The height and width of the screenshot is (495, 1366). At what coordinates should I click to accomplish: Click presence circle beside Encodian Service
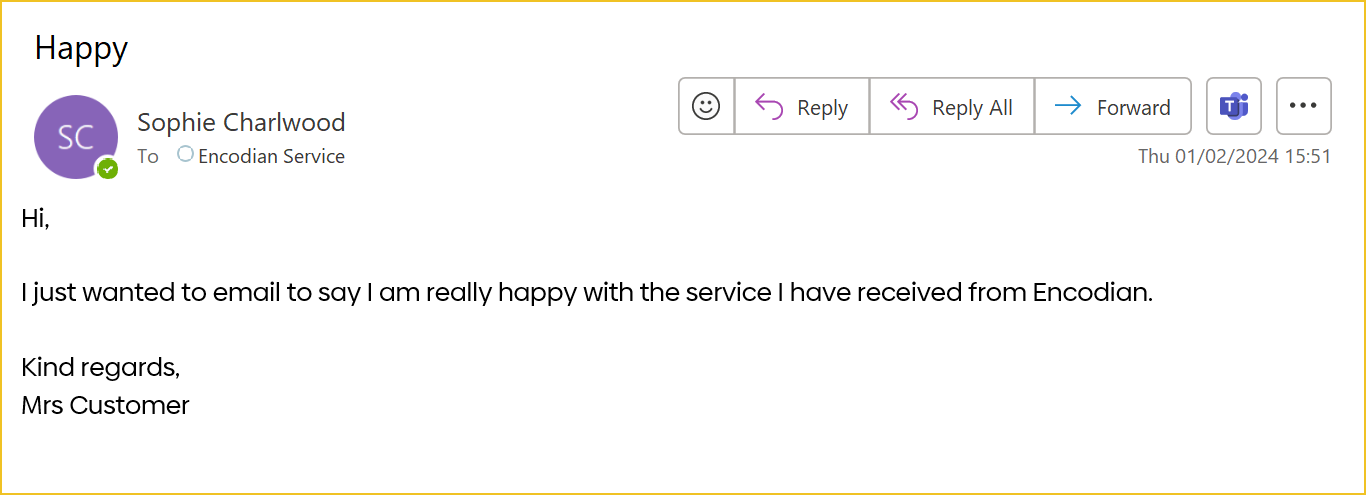(185, 154)
